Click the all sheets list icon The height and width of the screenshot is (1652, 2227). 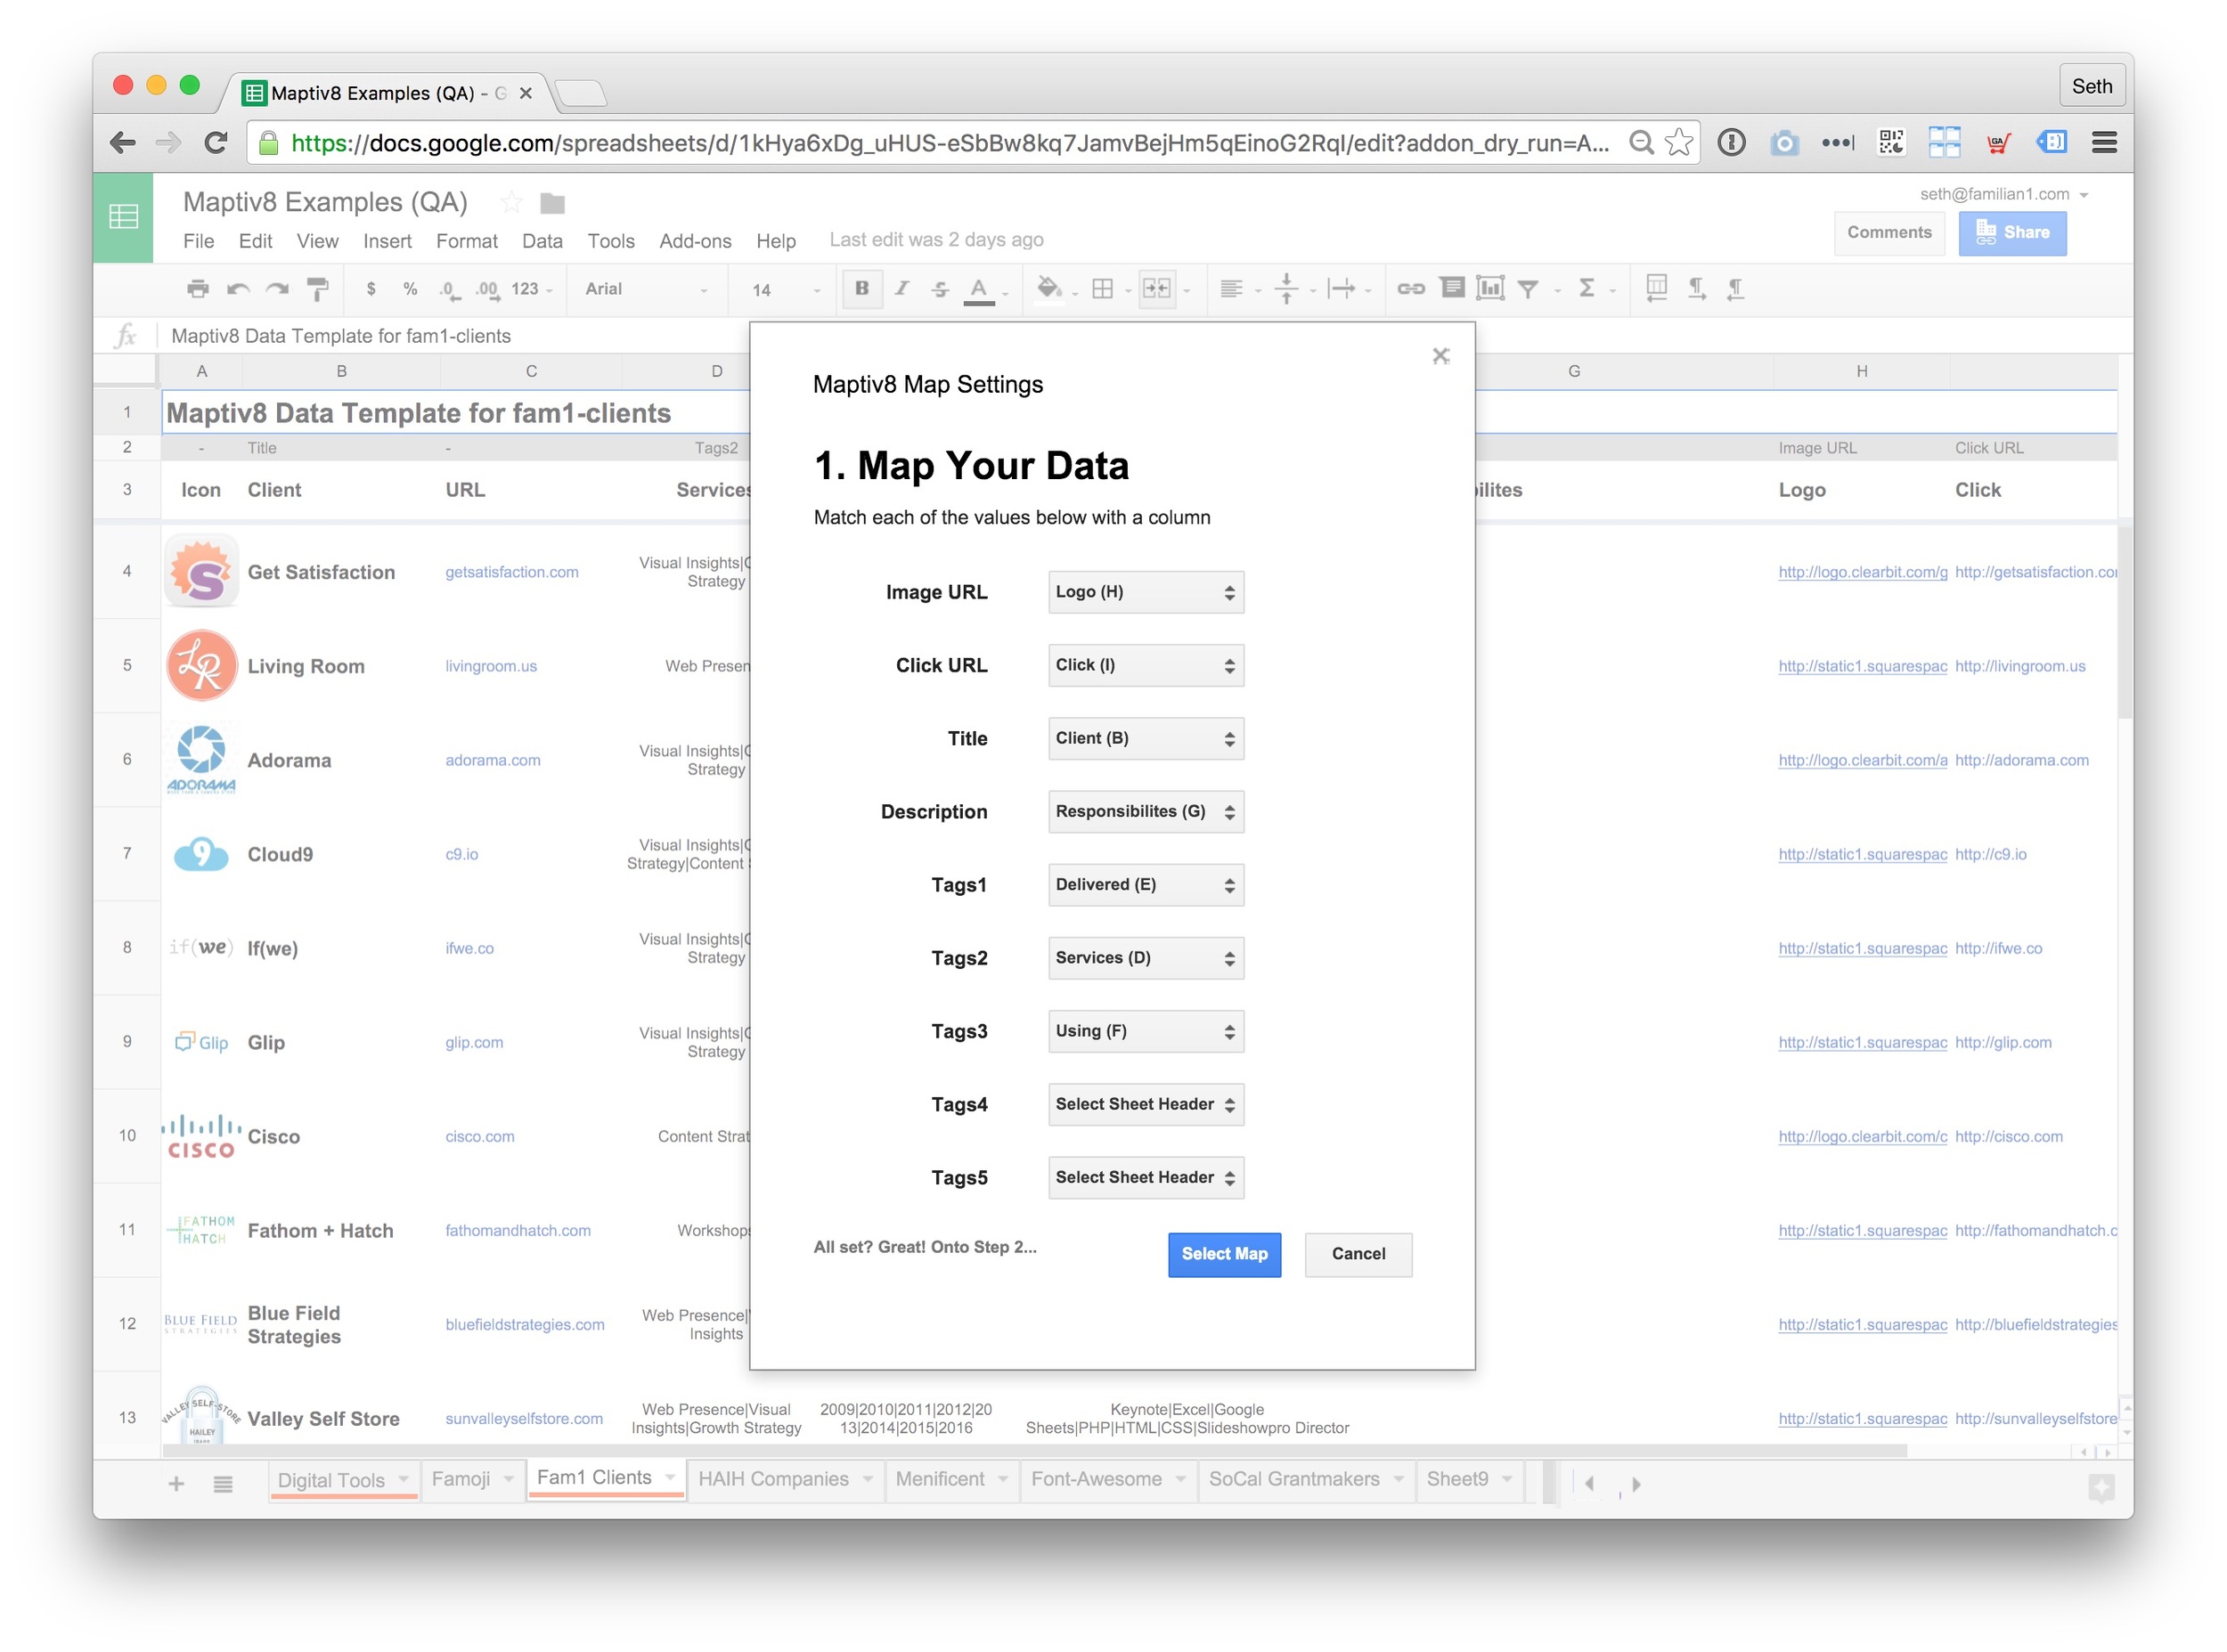223,1484
